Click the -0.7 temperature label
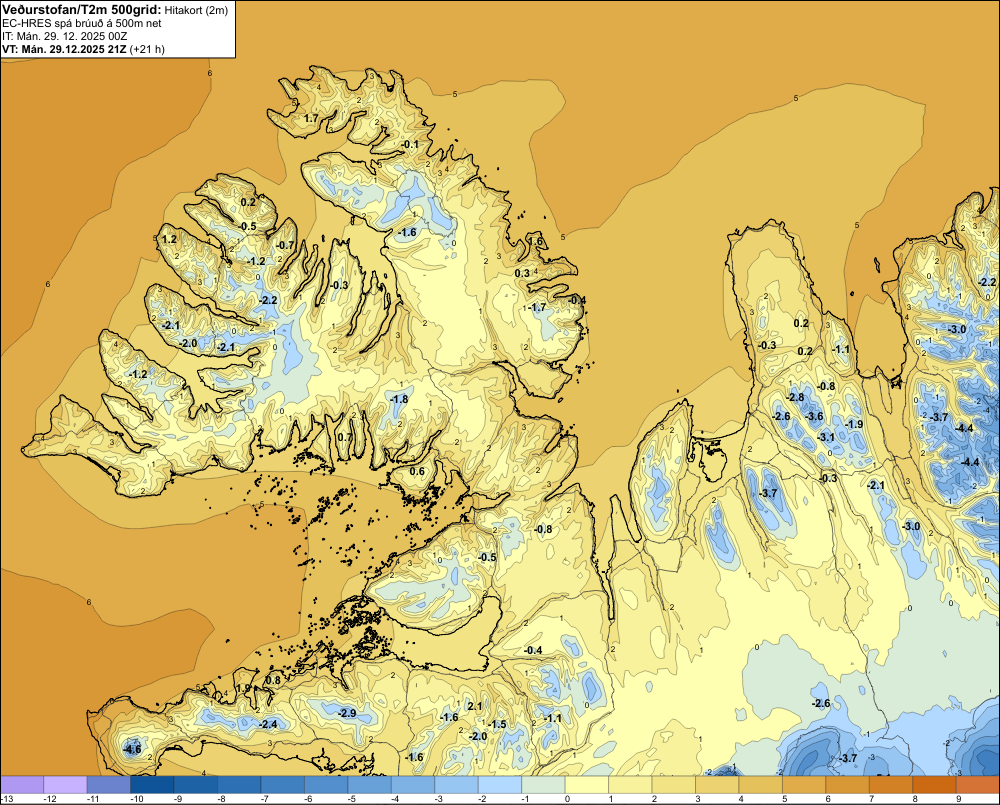 click(x=286, y=245)
